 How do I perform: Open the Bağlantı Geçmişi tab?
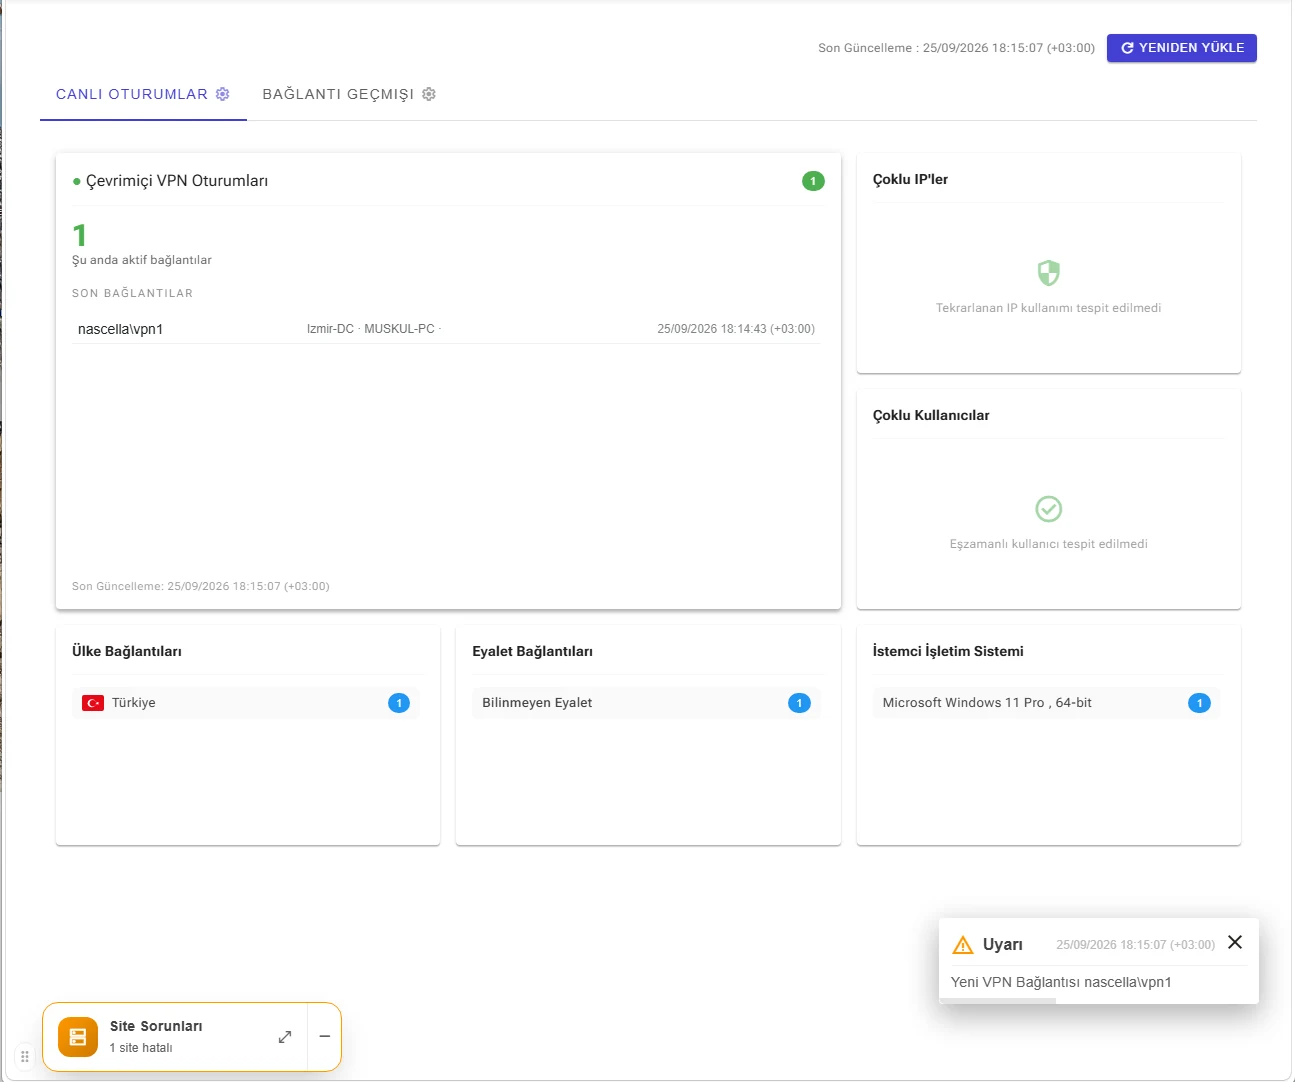(x=349, y=94)
